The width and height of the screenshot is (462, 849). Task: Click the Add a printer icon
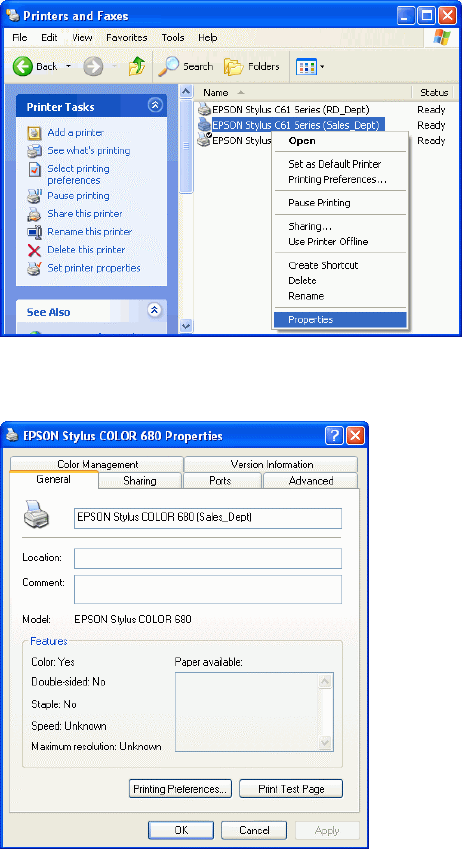[34, 133]
